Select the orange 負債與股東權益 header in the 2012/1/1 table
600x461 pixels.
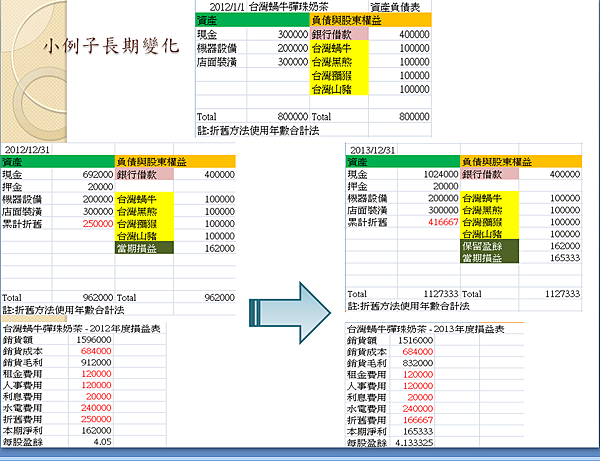point(371,20)
